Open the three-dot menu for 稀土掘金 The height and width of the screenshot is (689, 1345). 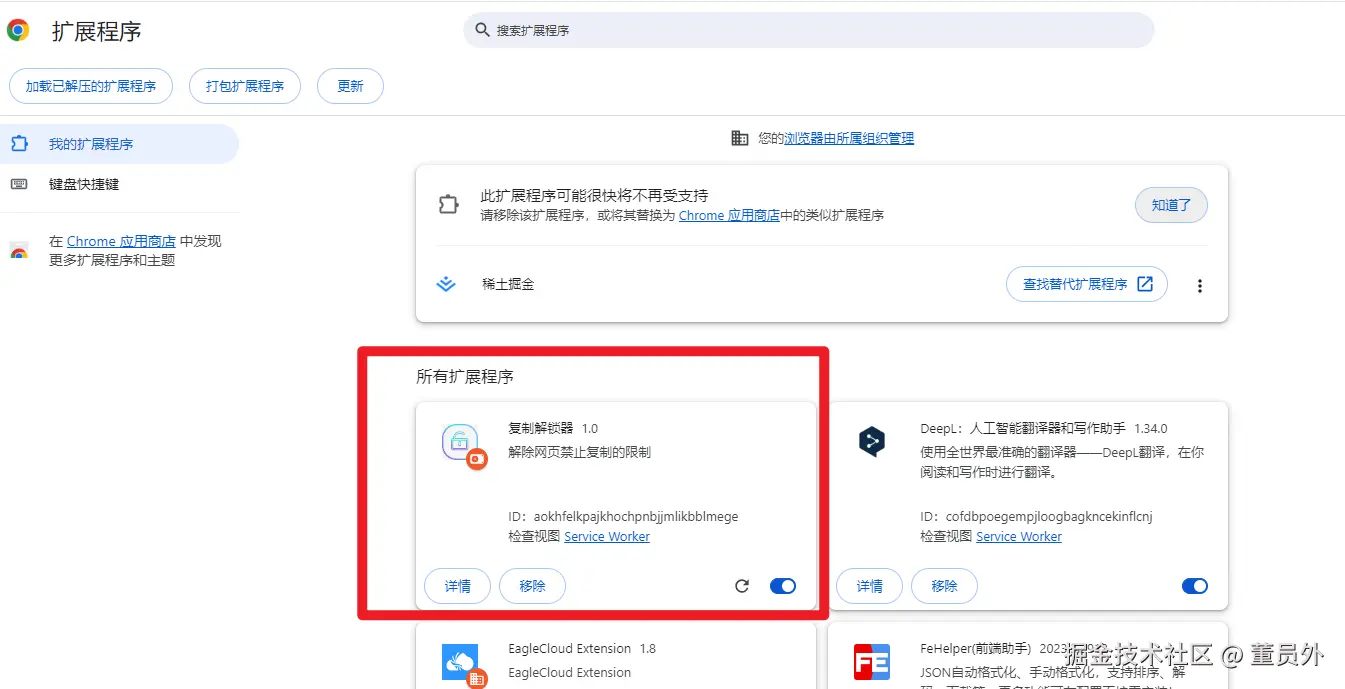[1200, 285]
